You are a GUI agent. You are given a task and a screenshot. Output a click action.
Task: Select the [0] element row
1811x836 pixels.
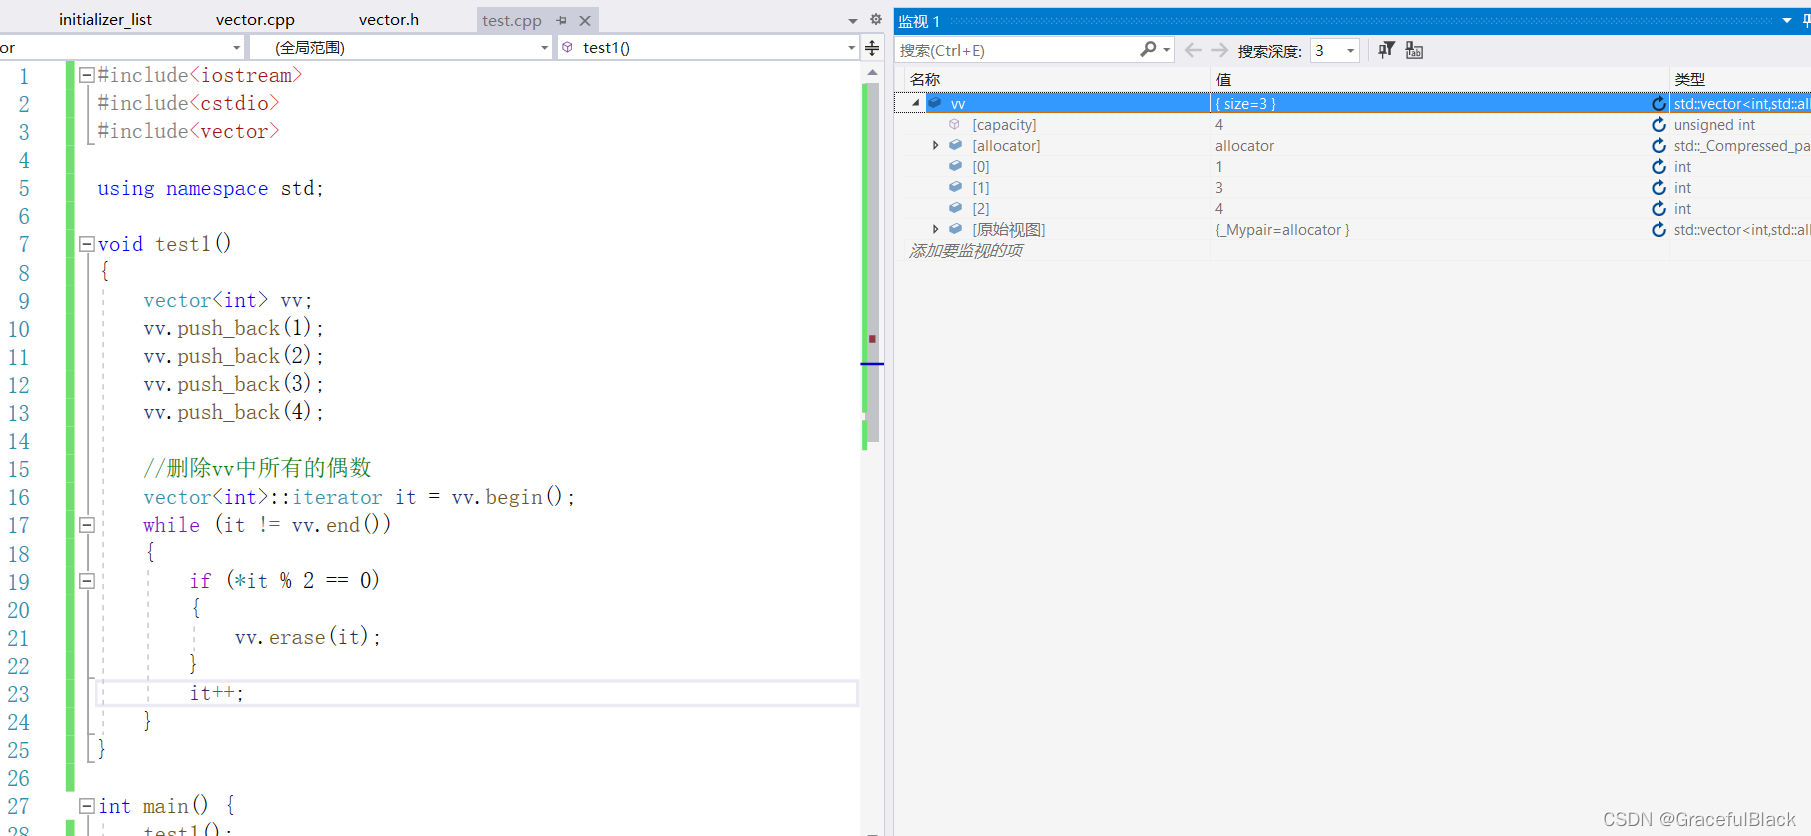(1352, 166)
